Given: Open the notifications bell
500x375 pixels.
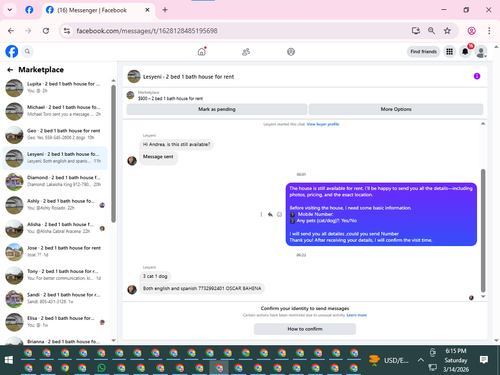Looking at the screenshot, I should [x=465, y=52].
